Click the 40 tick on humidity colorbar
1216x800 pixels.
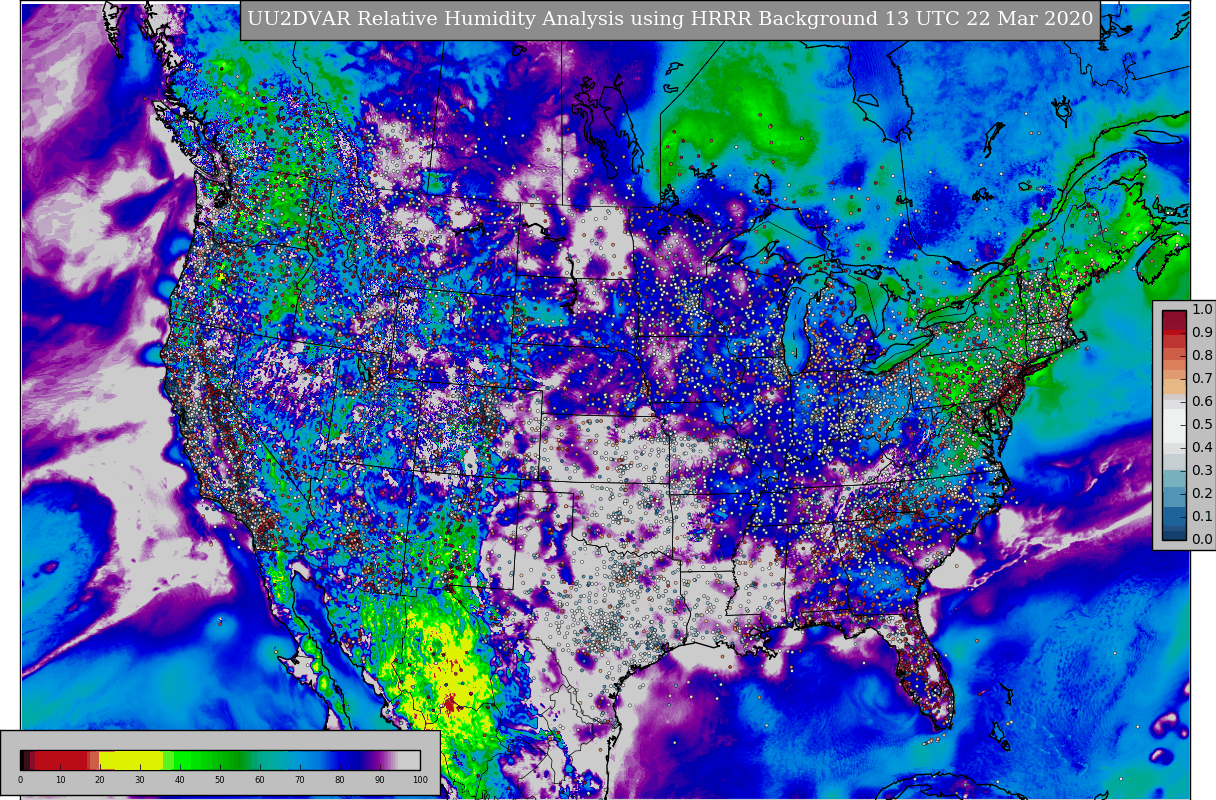click(180, 780)
